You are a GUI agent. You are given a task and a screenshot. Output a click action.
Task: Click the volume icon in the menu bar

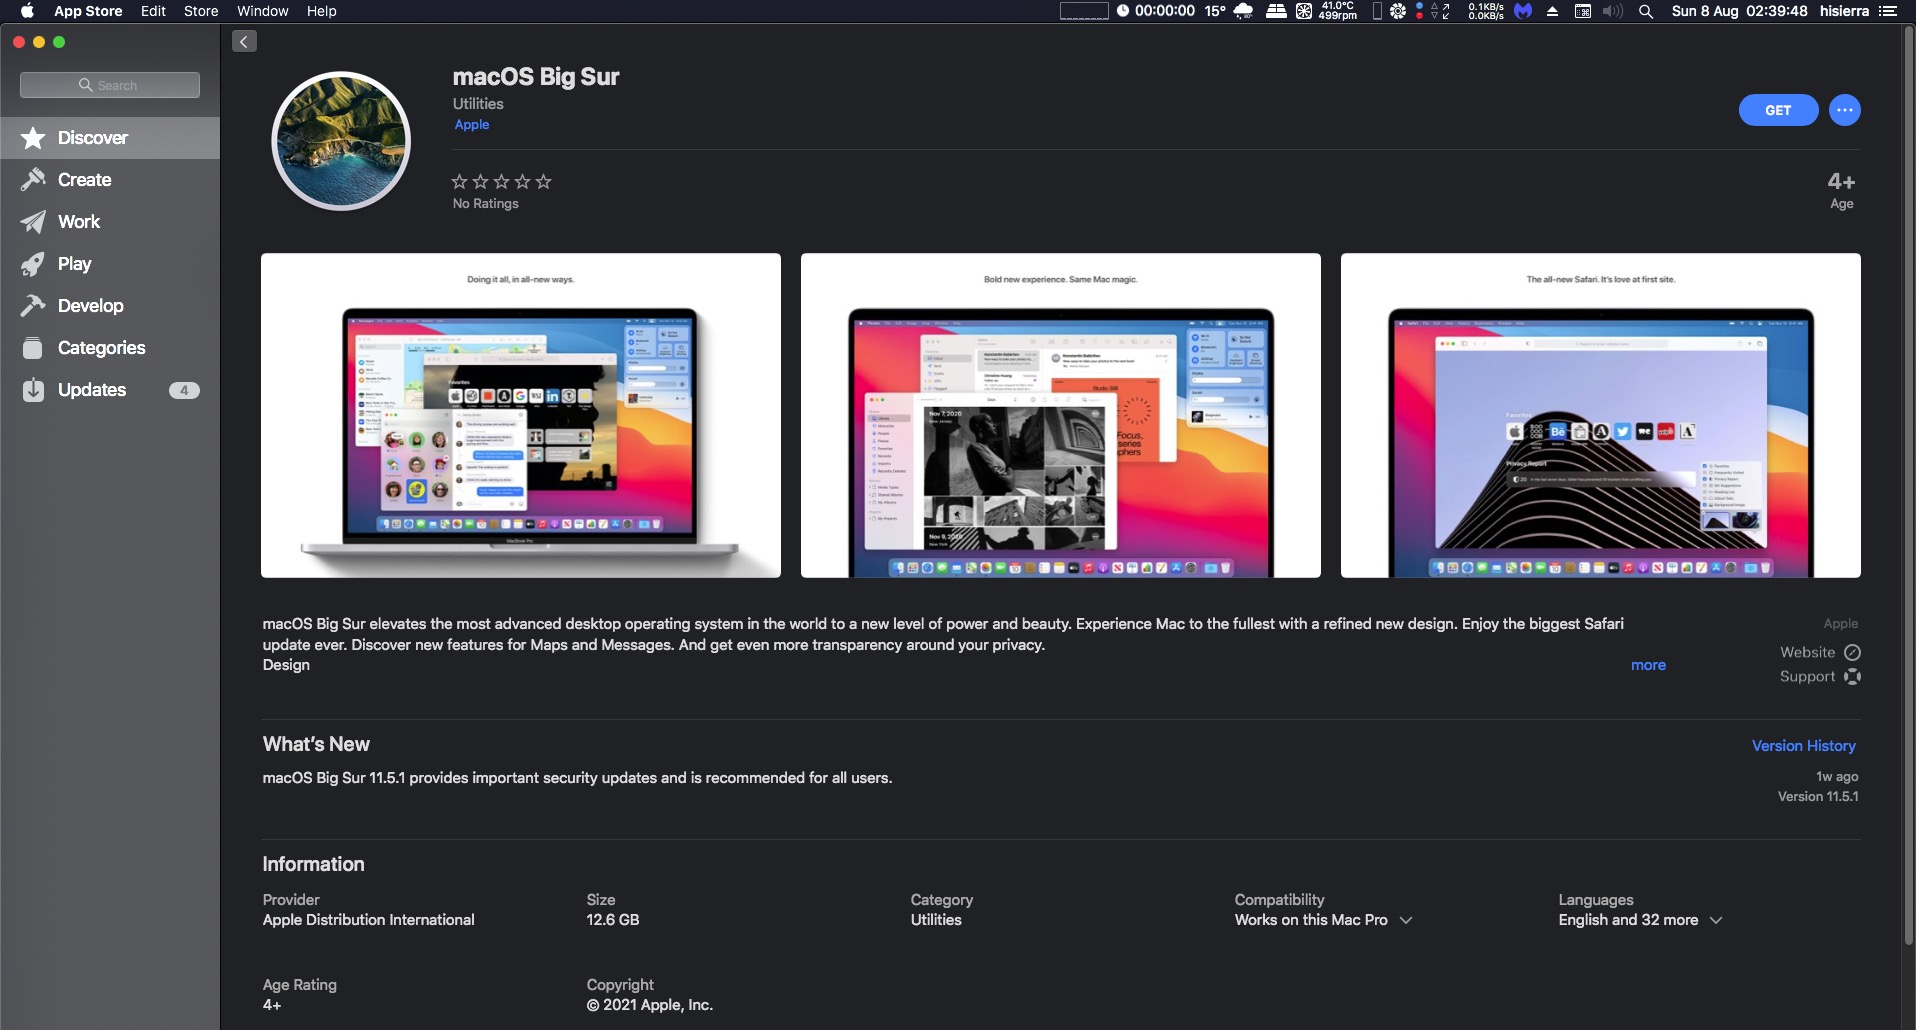(1612, 11)
